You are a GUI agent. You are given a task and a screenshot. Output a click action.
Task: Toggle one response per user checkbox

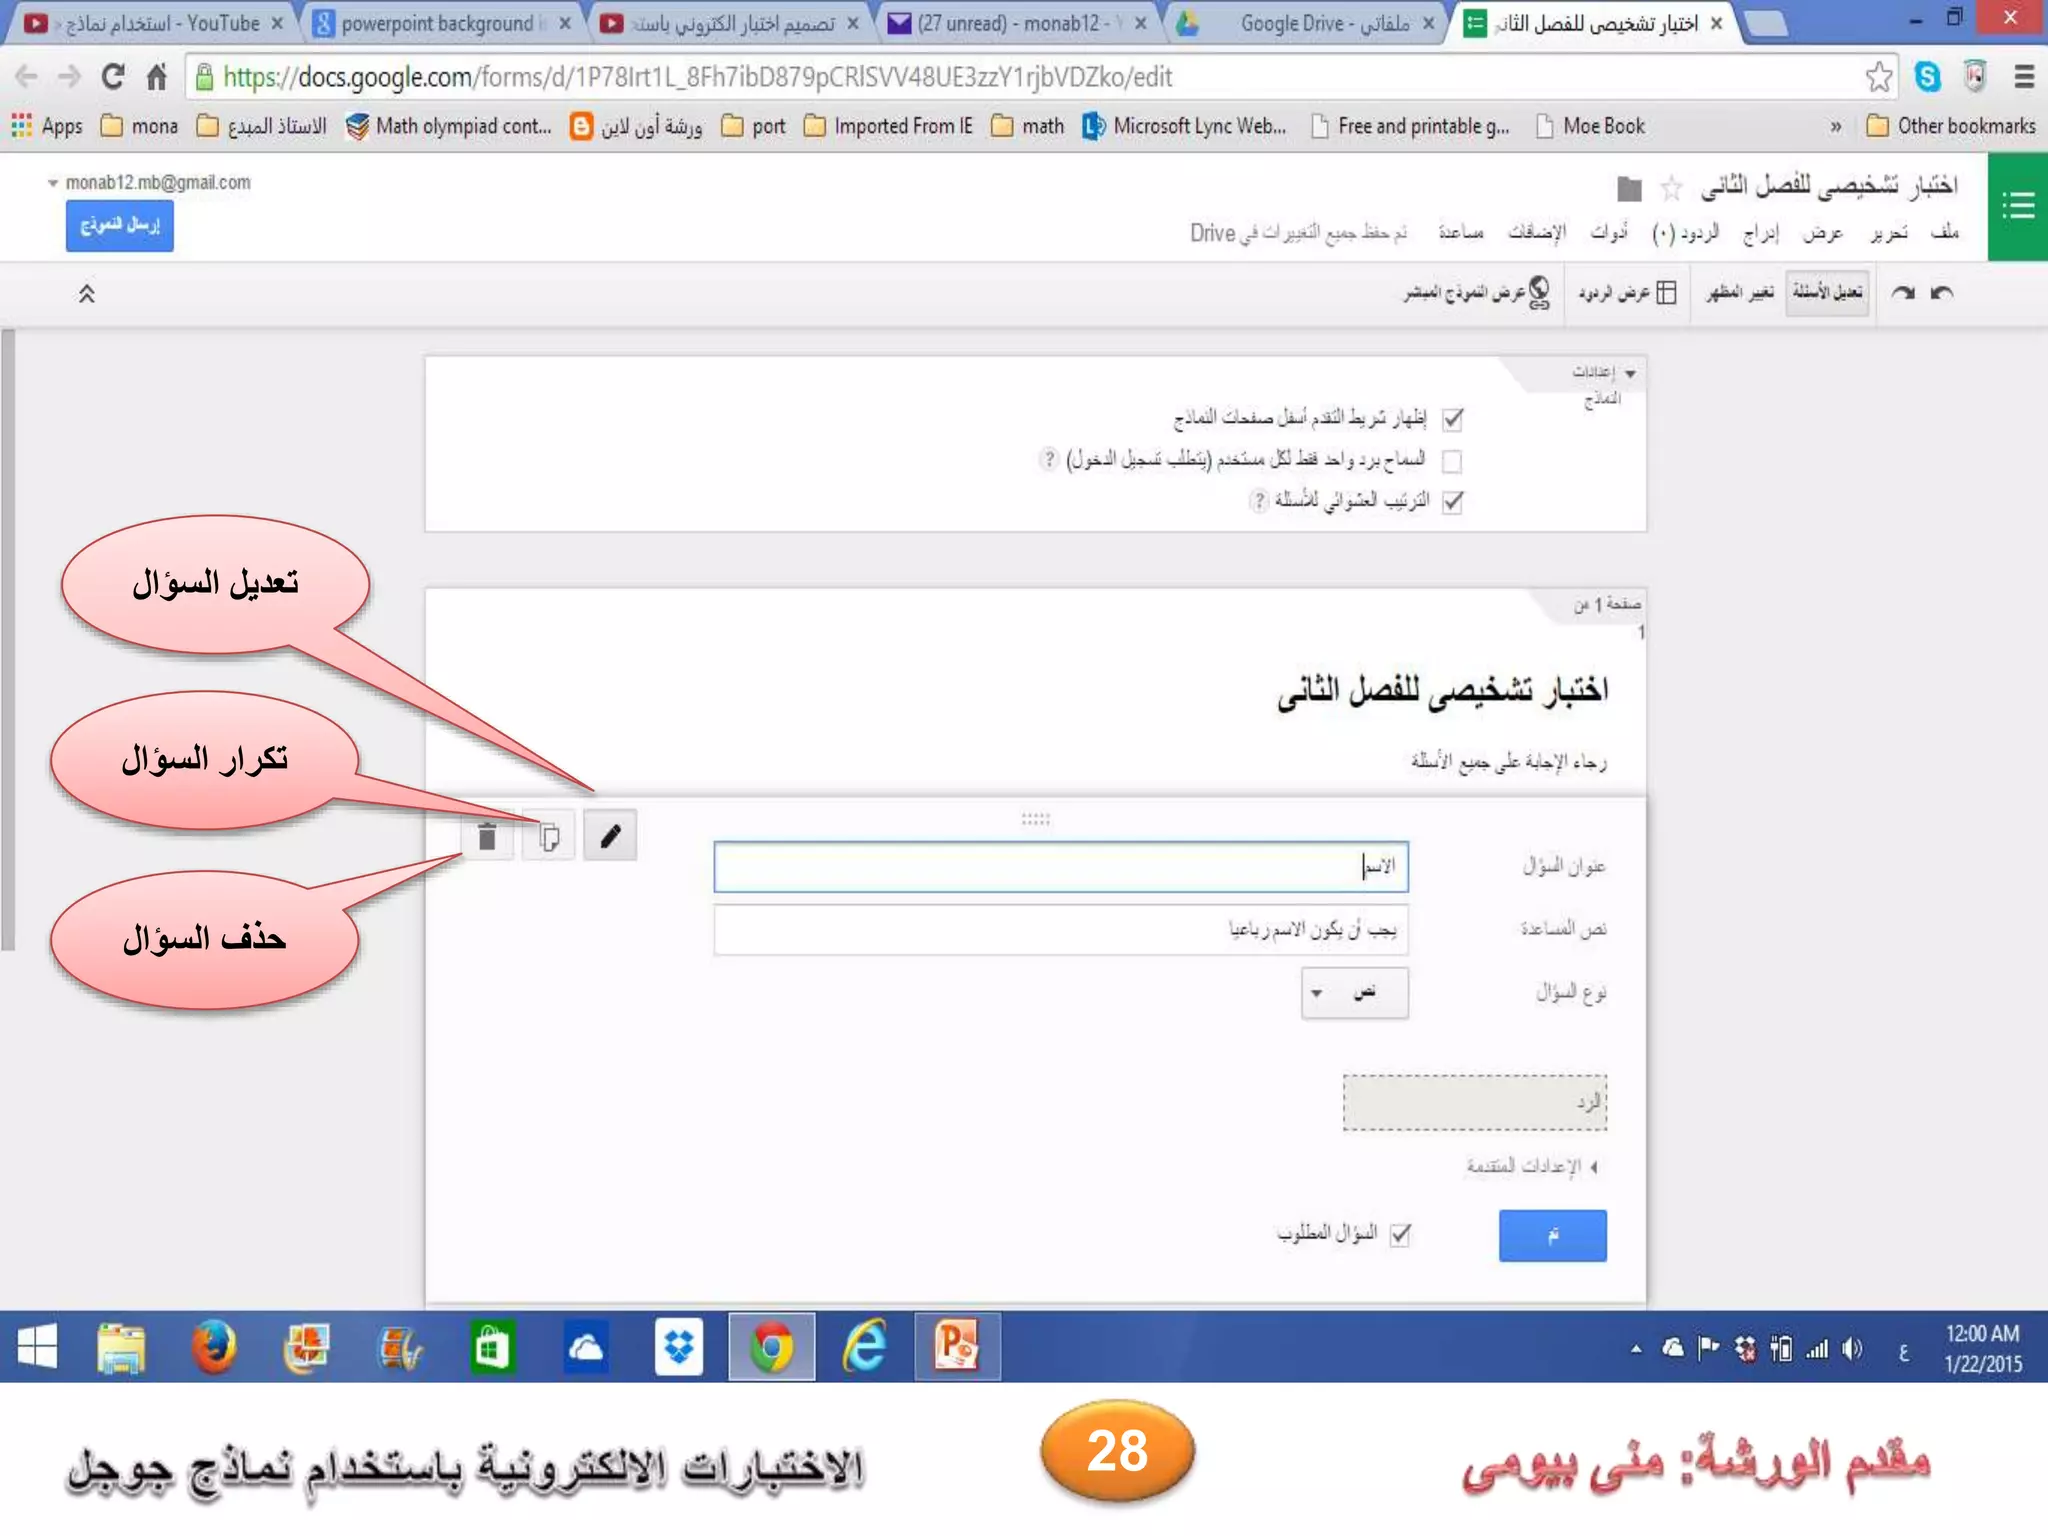click(x=1453, y=461)
